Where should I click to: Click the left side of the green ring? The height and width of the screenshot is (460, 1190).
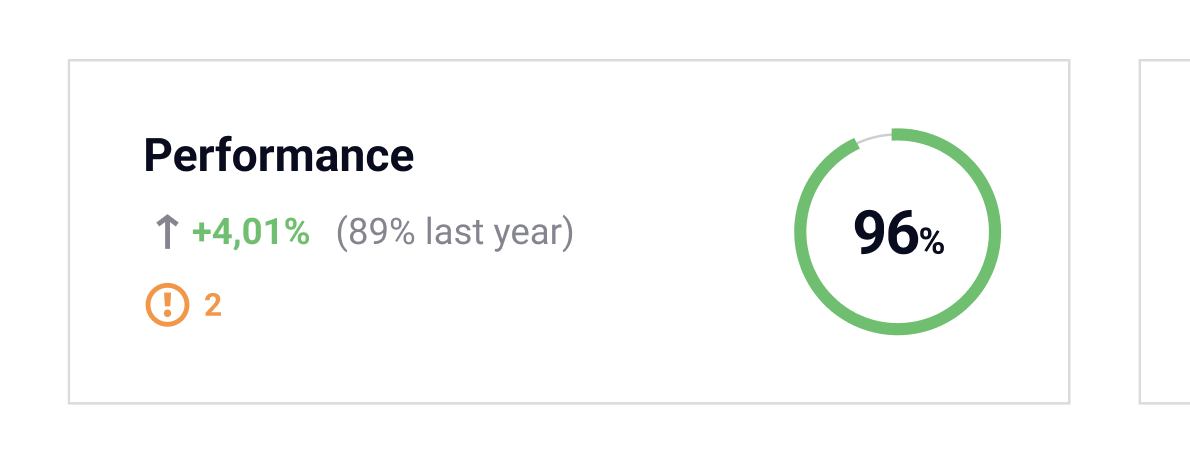[800, 232]
